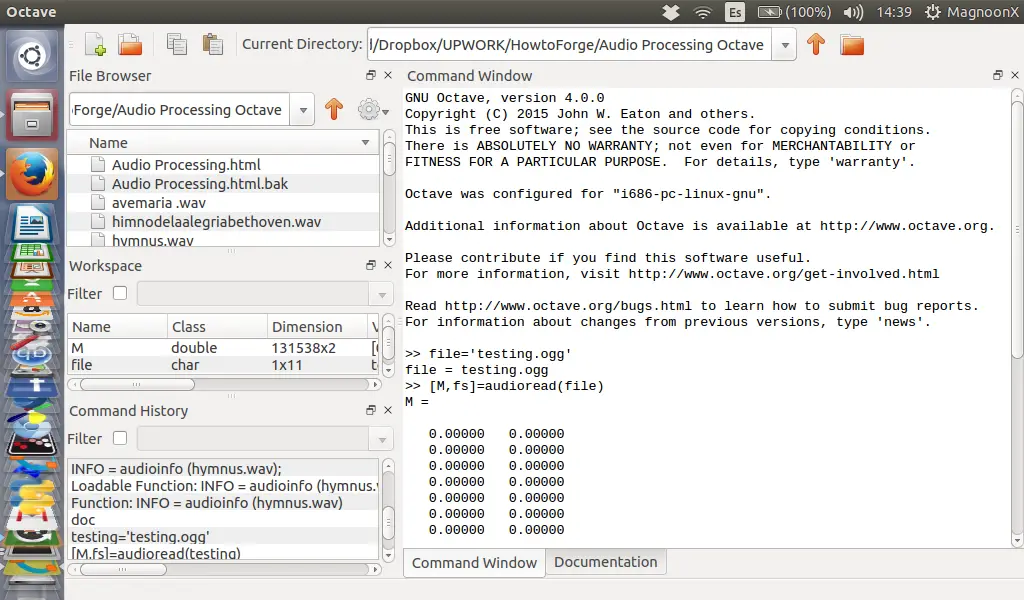Click Command History scroll down arrow
1024x600 pixels.
(389, 556)
